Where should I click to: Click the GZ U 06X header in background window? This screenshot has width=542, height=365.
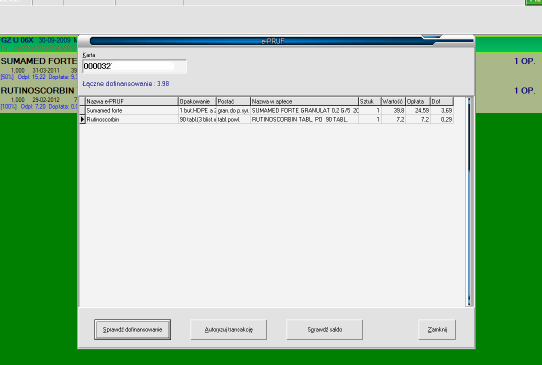(17, 40)
